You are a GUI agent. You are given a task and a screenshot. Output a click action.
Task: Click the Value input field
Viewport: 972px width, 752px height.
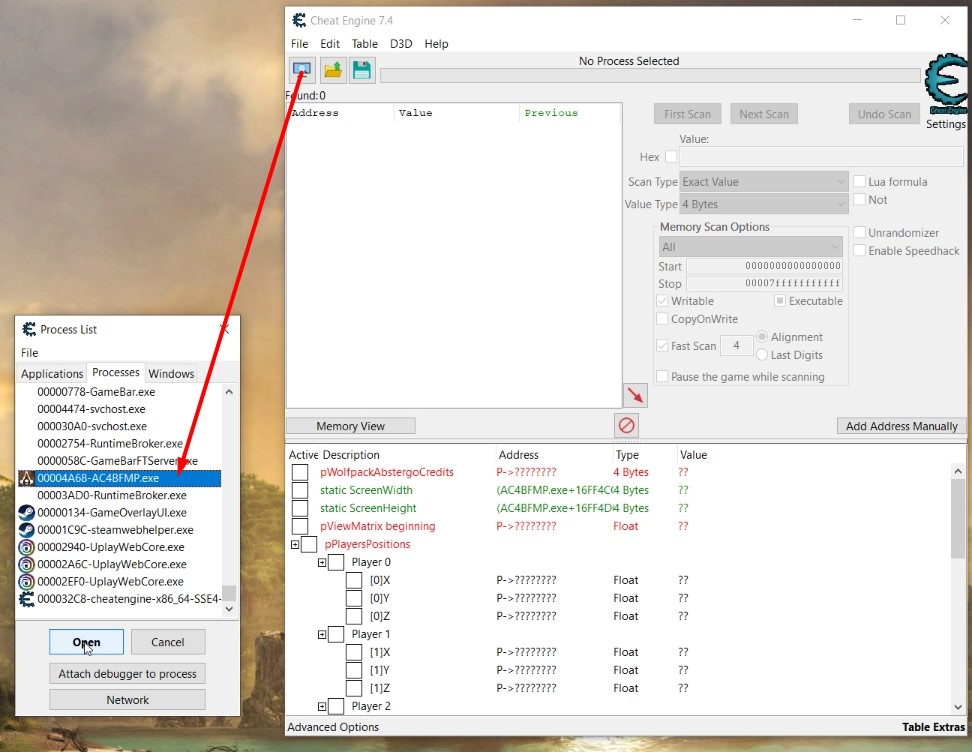(821, 156)
